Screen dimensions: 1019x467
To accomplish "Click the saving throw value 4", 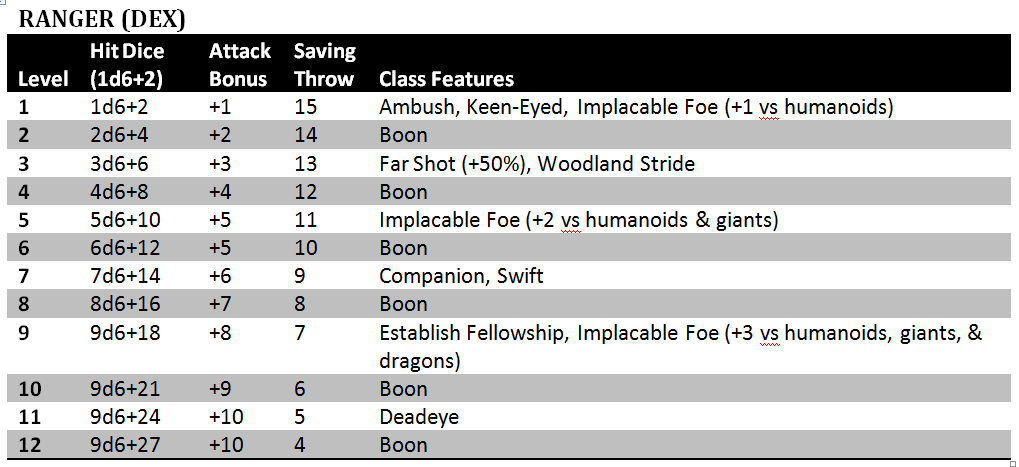I will click(301, 445).
